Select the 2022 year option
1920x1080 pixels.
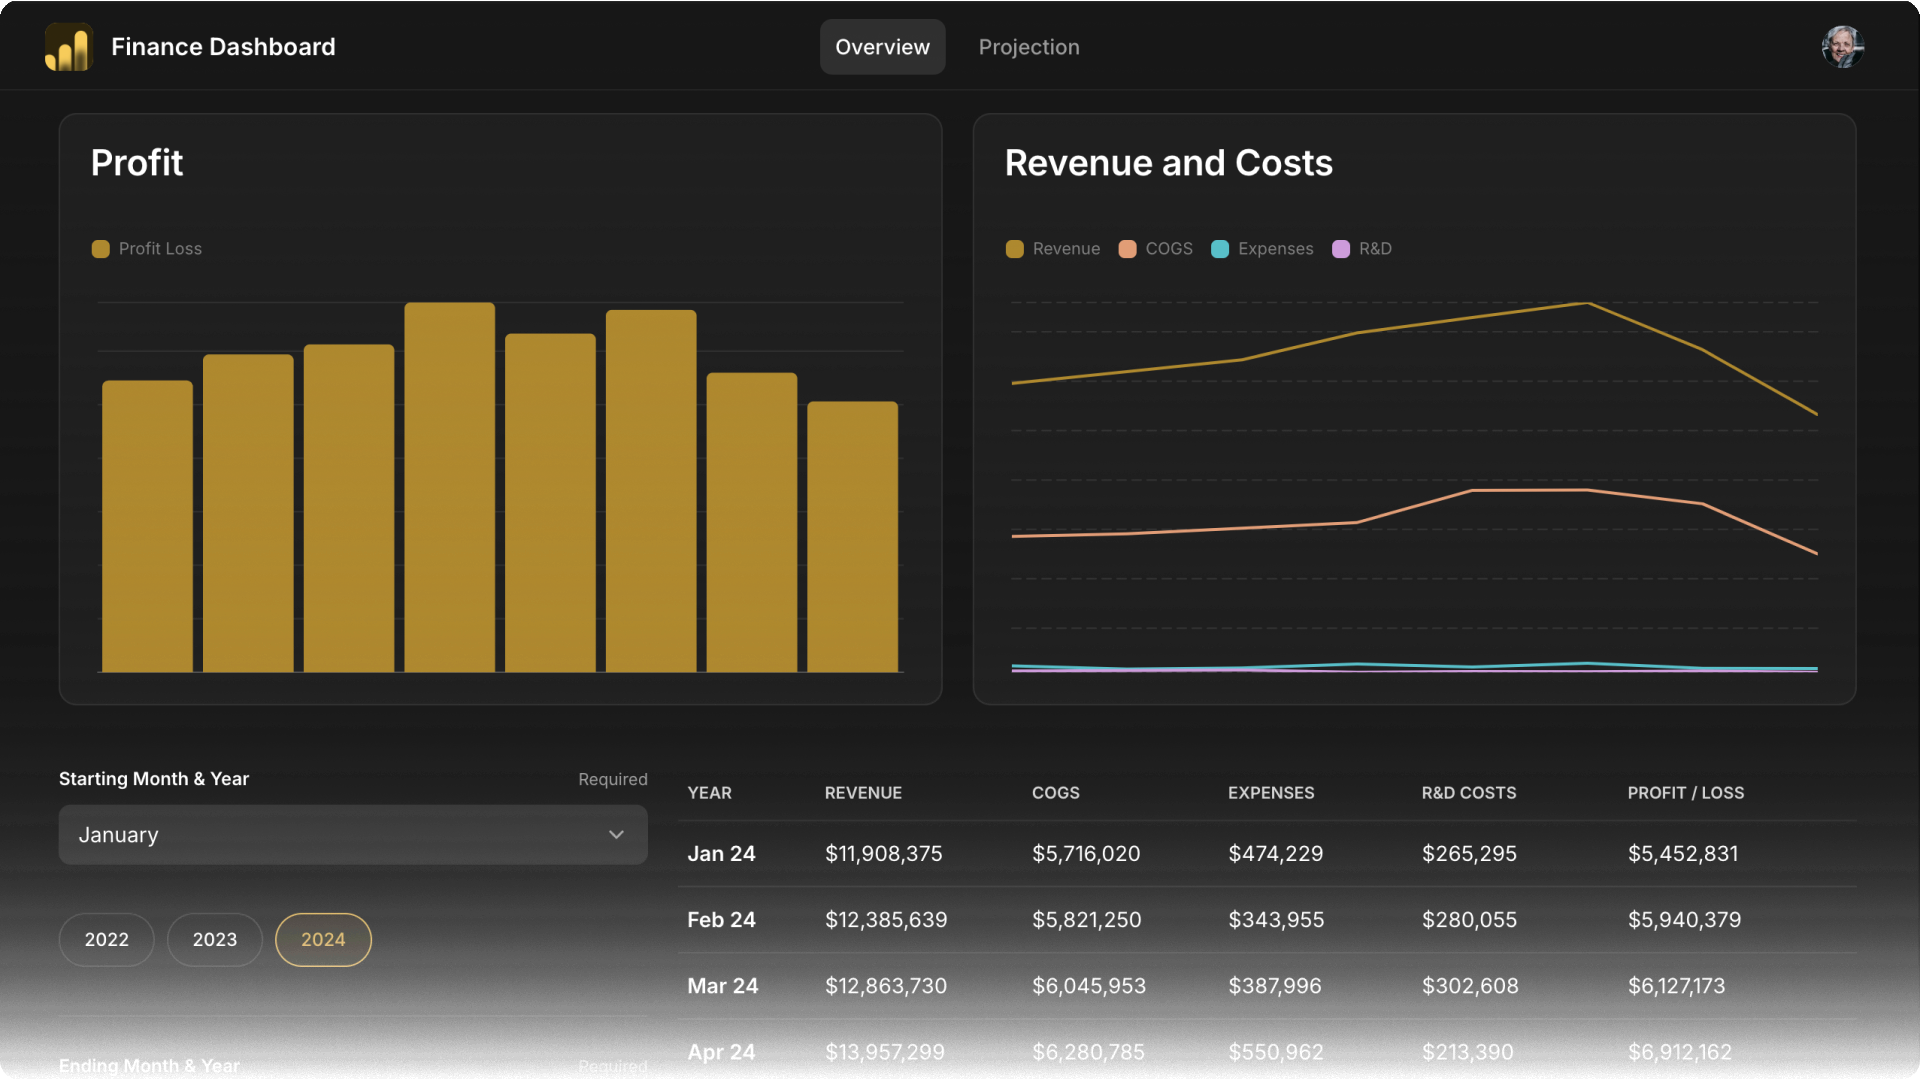point(106,940)
